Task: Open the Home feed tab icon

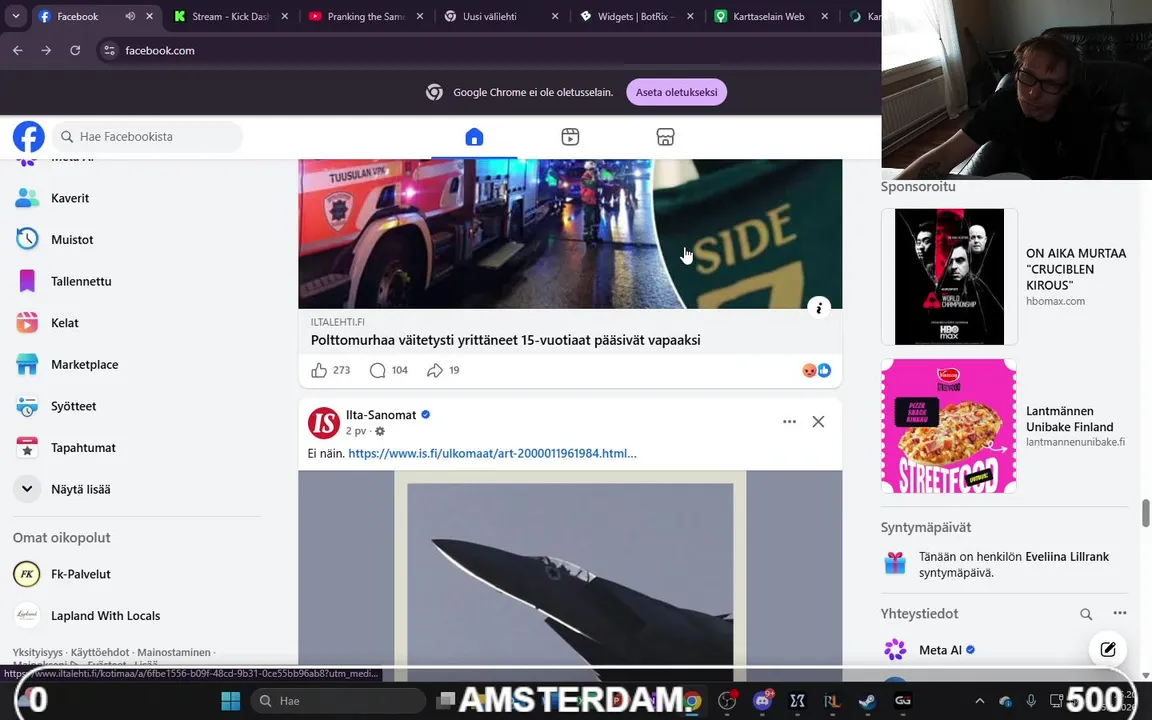Action: coord(474,137)
